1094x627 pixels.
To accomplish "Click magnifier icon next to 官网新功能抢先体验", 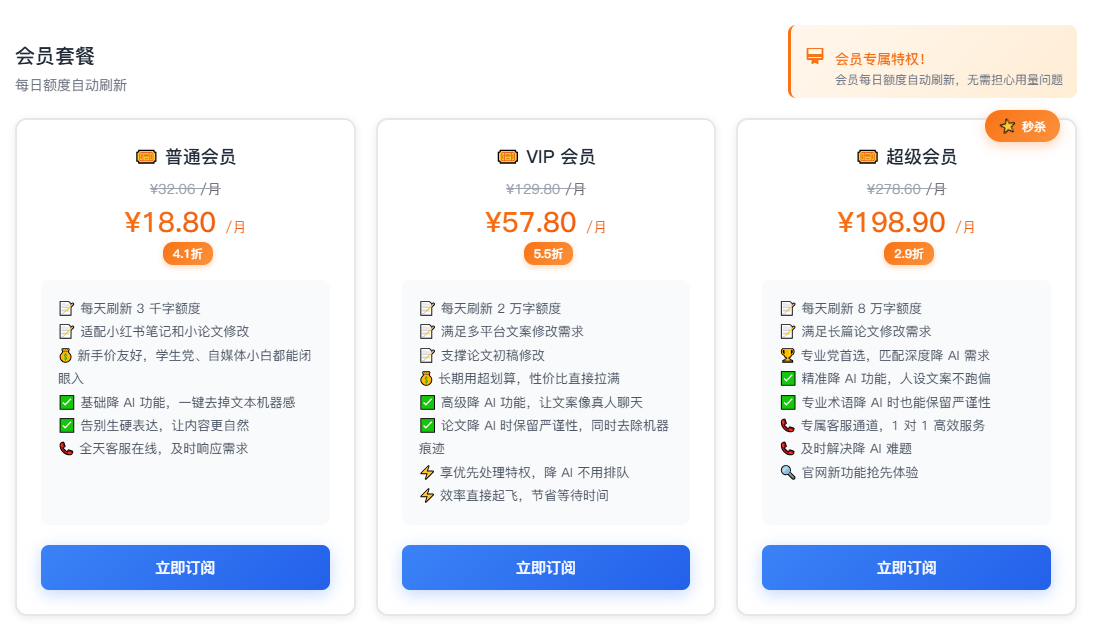I will [x=787, y=472].
